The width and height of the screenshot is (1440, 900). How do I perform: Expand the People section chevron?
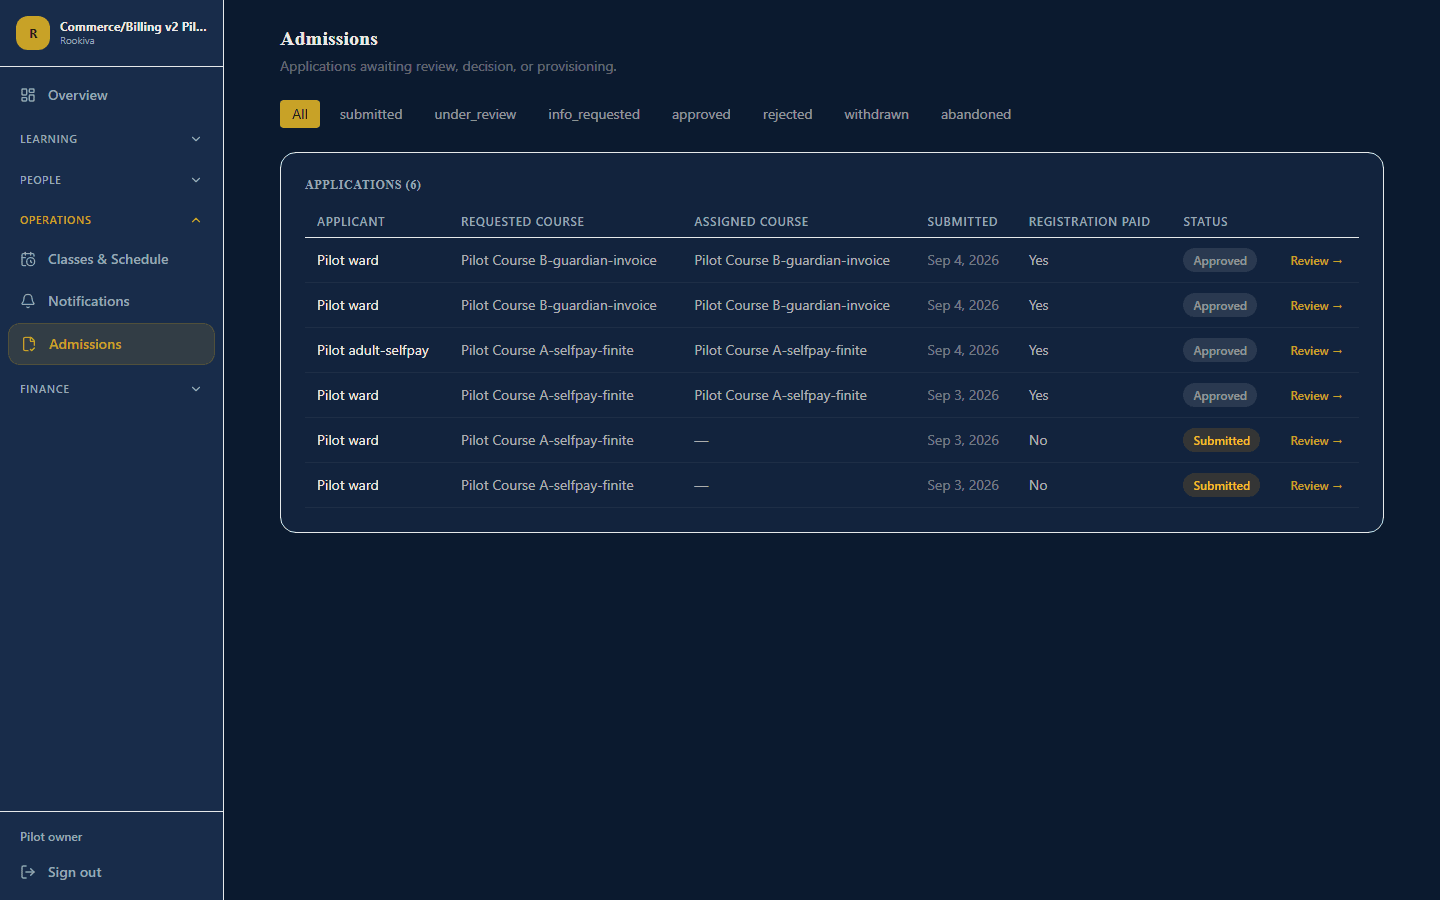coord(196,180)
